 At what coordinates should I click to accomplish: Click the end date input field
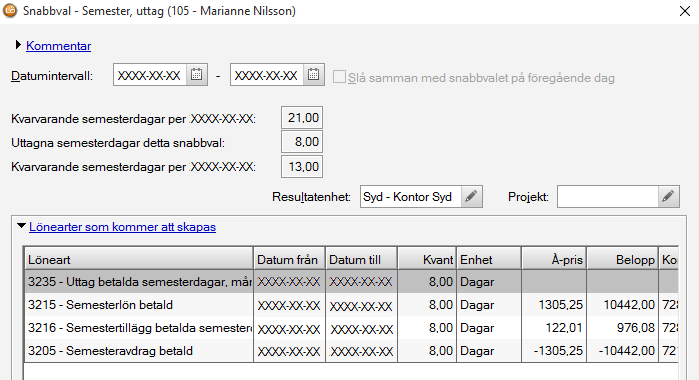pos(267,75)
